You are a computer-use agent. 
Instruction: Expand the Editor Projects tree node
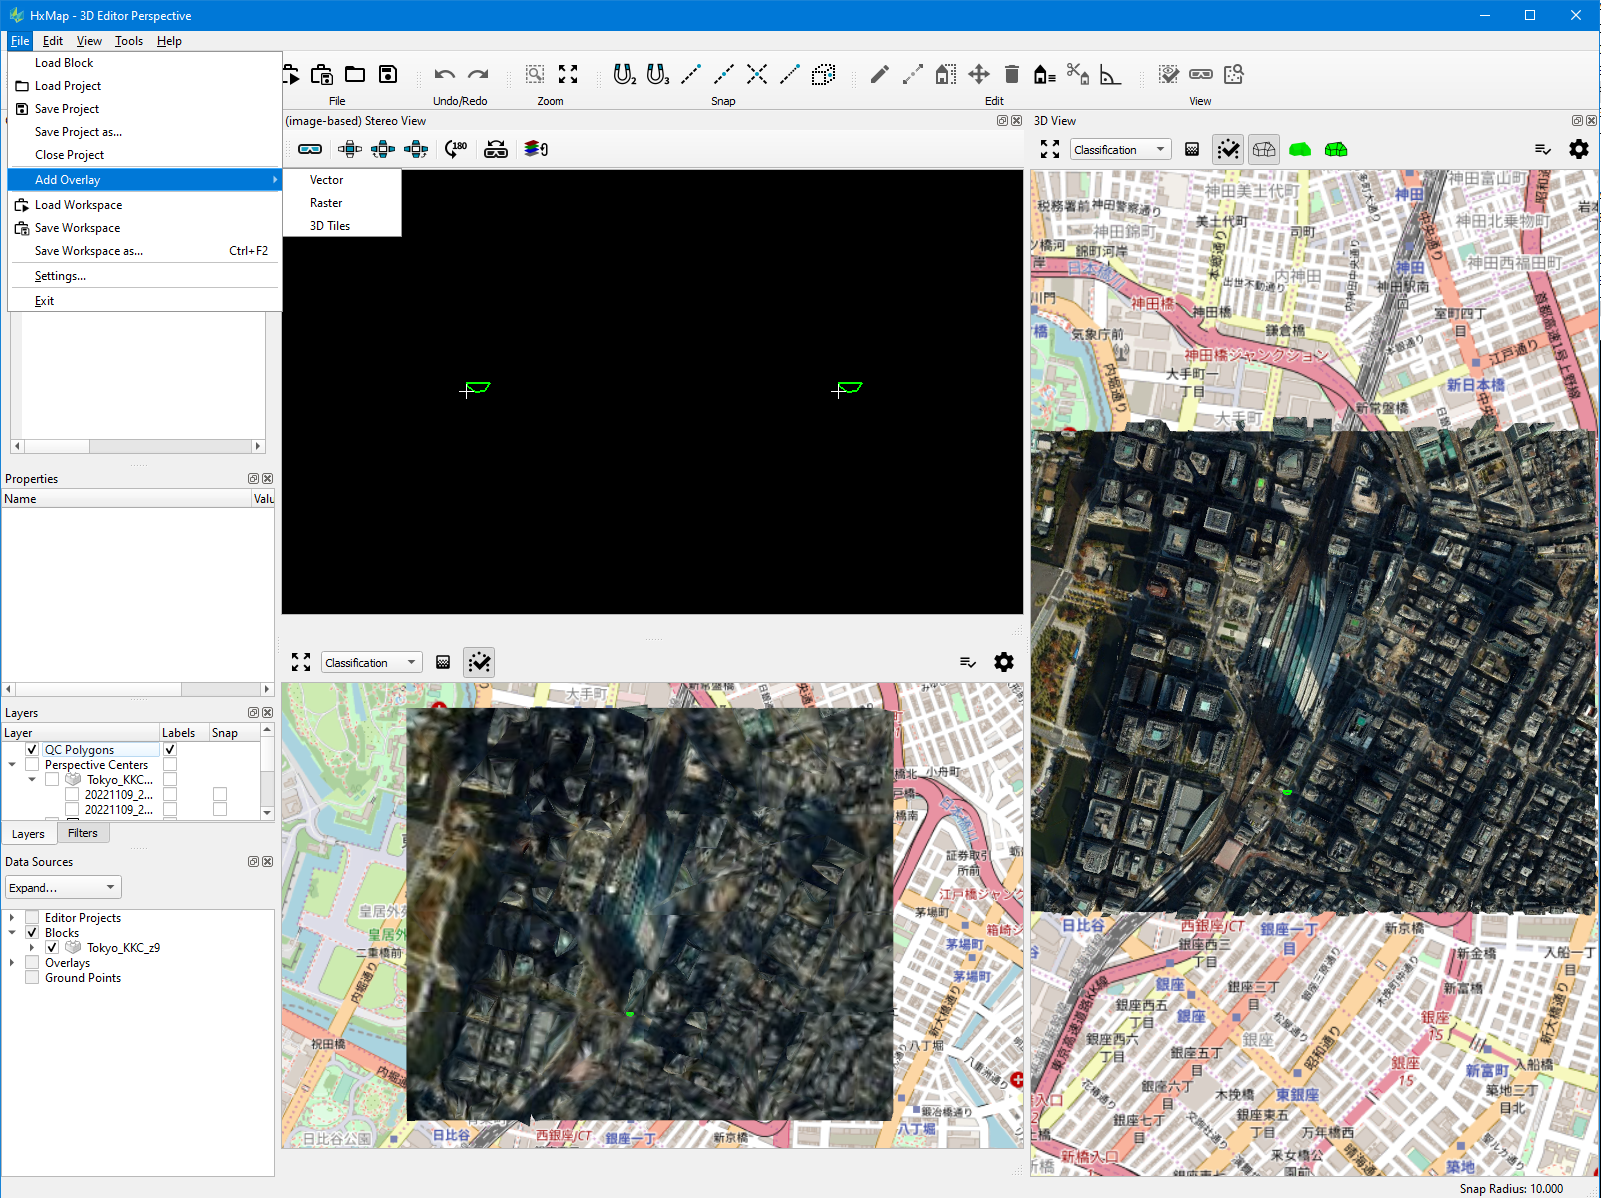[12, 918]
